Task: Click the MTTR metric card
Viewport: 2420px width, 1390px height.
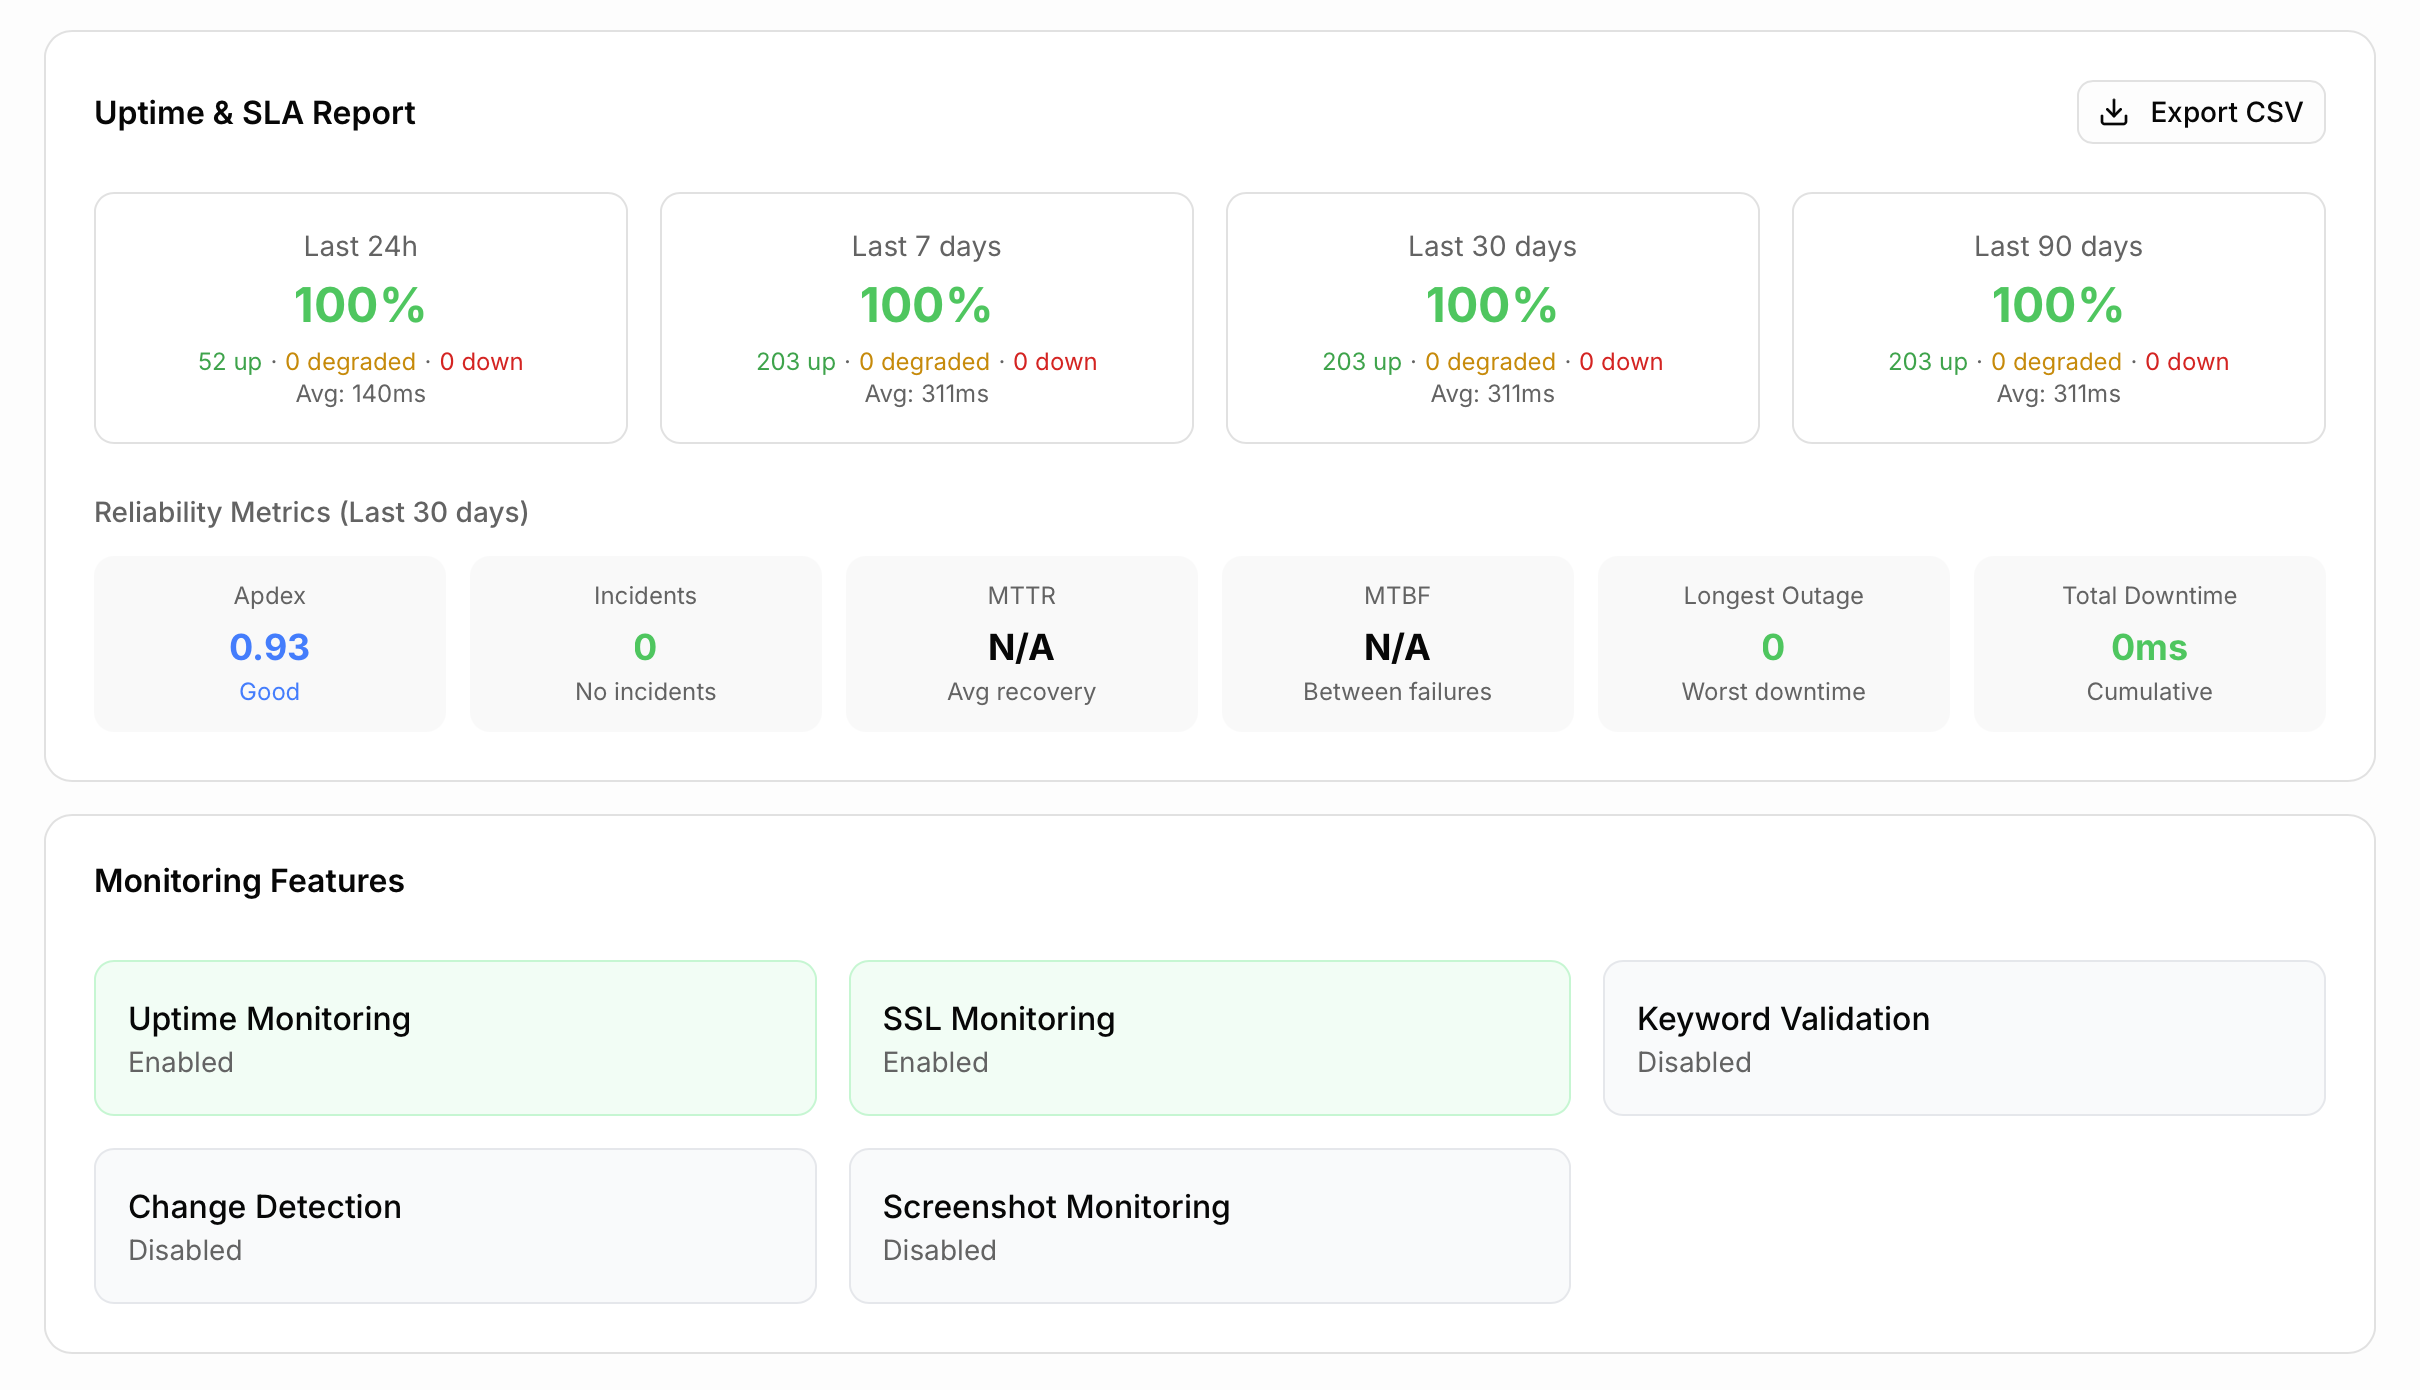Action: pos(1021,643)
